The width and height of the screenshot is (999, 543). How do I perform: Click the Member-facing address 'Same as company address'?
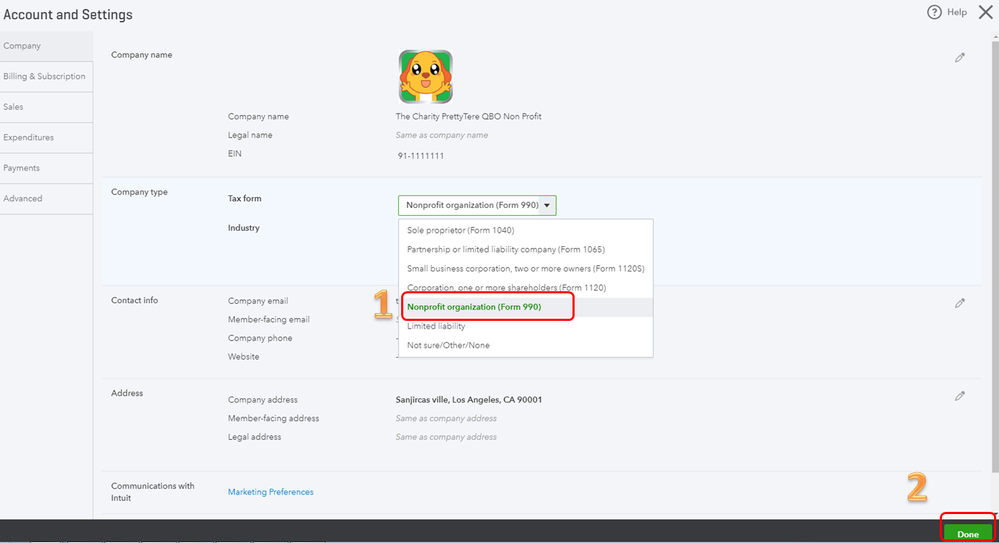(x=446, y=418)
